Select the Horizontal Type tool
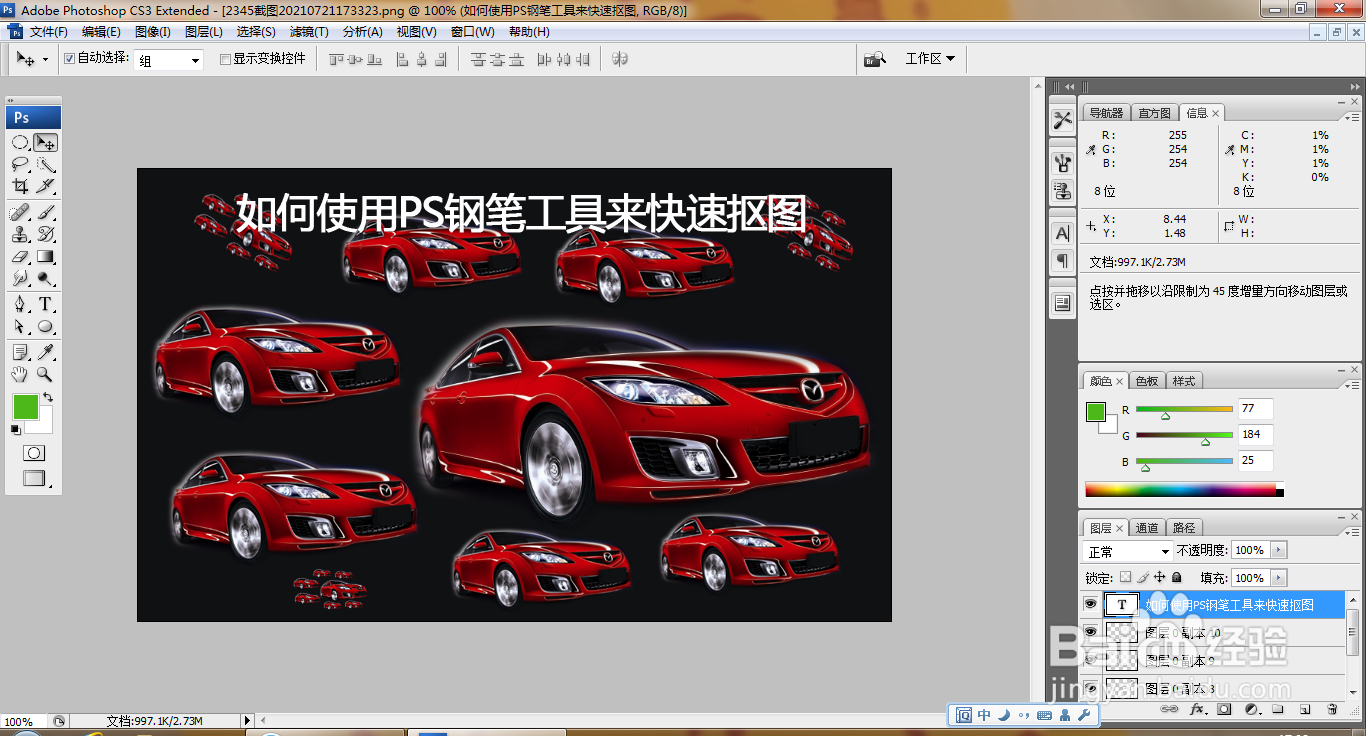This screenshot has width=1366, height=736. [45, 305]
